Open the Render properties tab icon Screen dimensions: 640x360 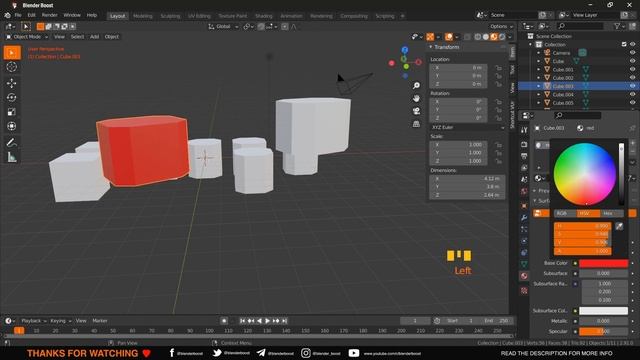tap(524, 144)
